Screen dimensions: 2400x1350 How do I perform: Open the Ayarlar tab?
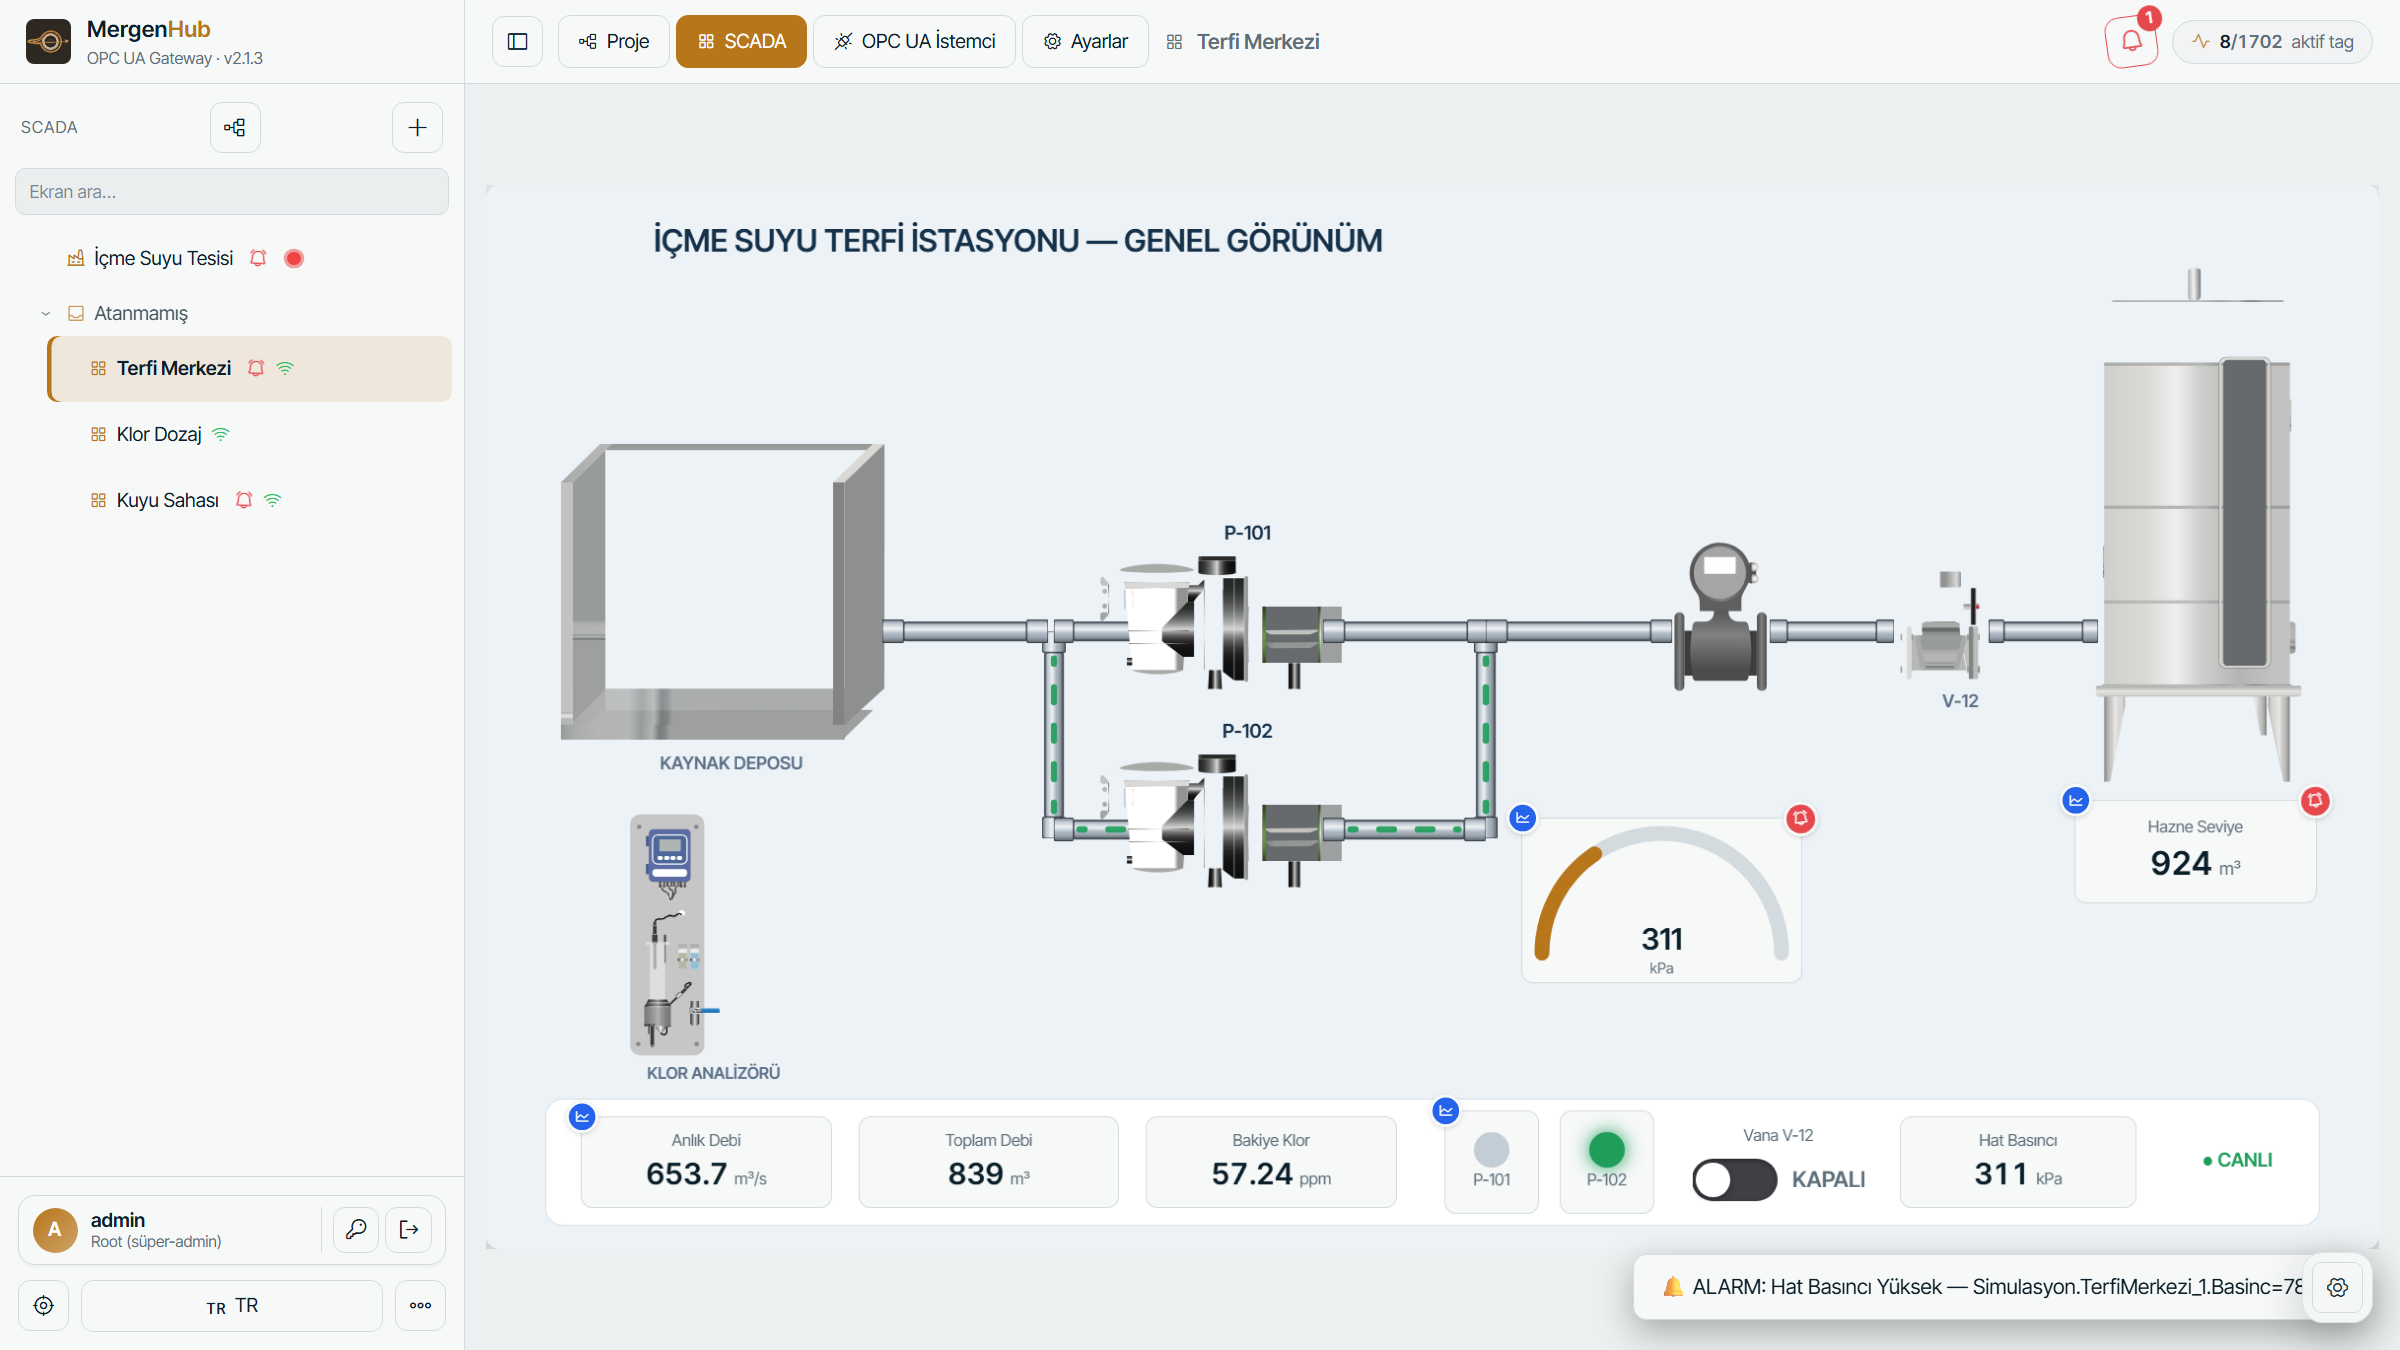tap(1085, 41)
